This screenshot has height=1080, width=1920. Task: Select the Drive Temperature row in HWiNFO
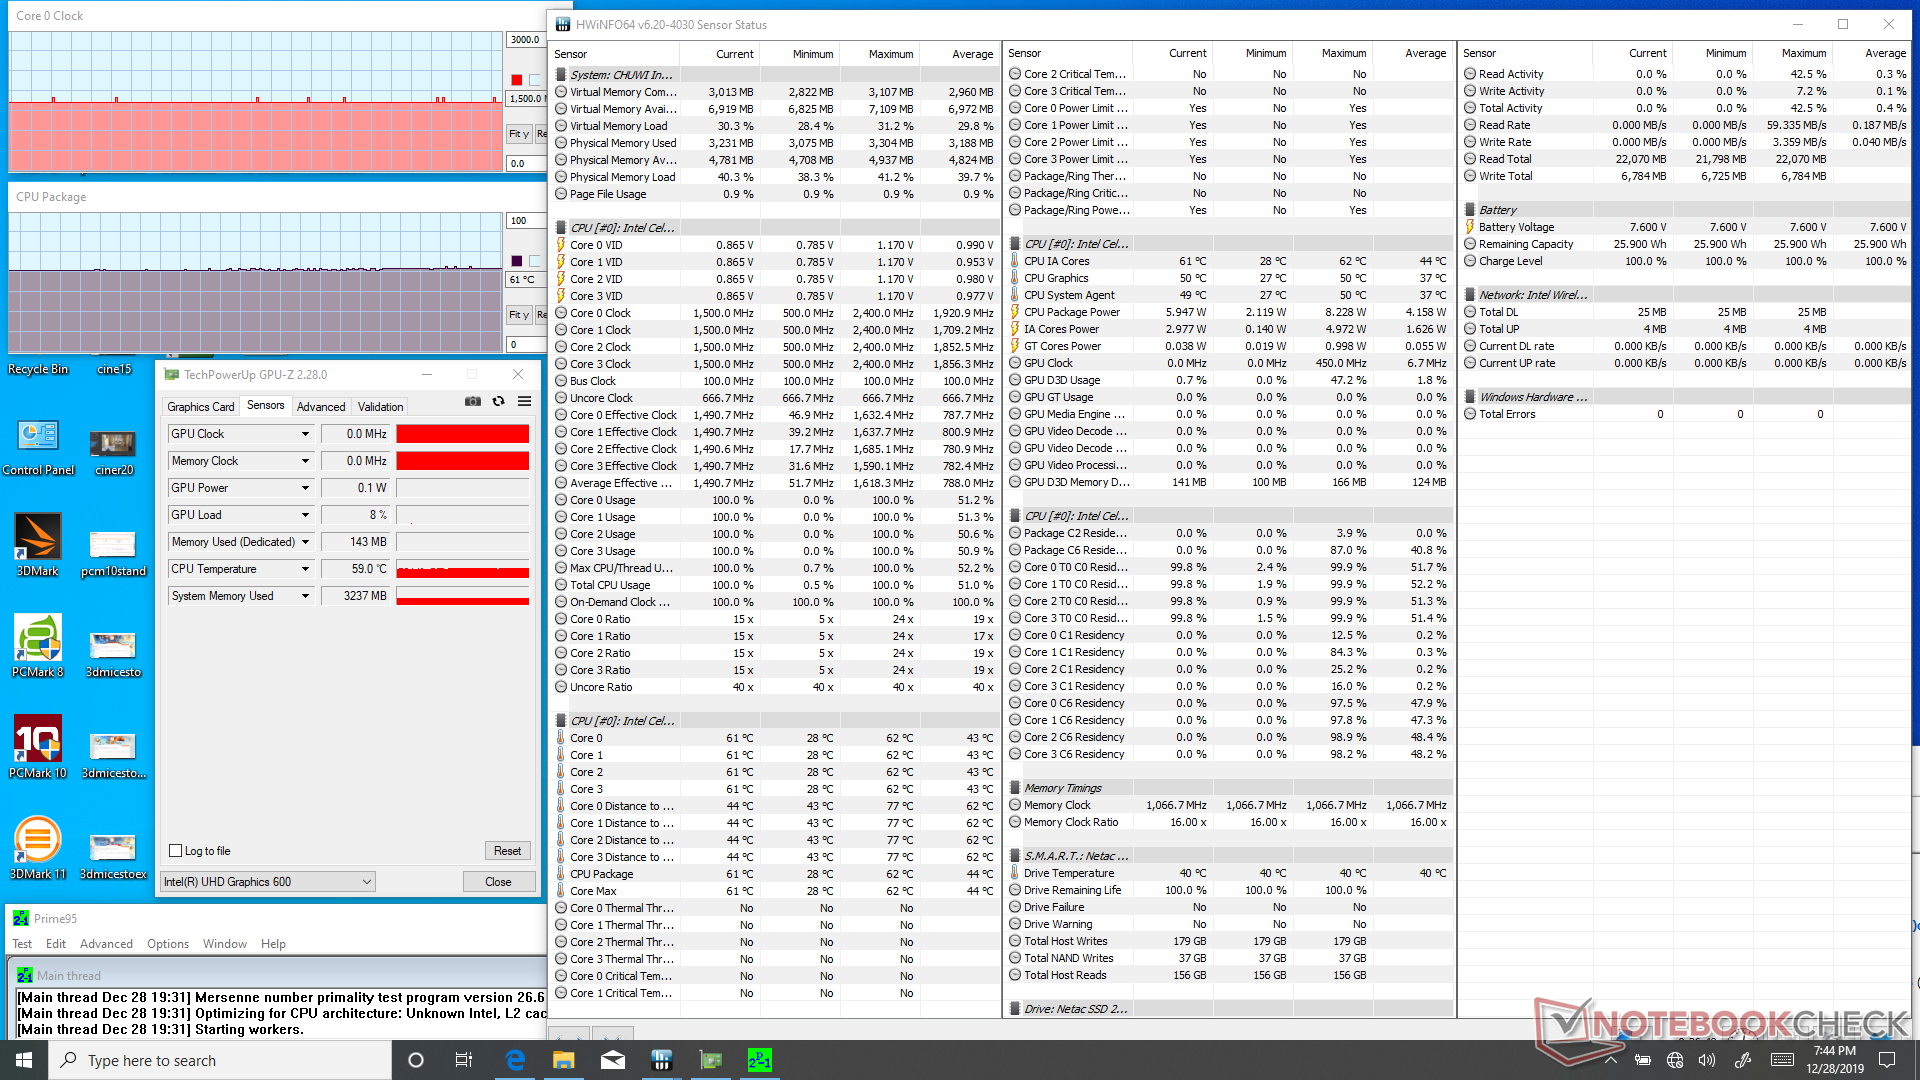pyautogui.click(x=1229, y=873)
